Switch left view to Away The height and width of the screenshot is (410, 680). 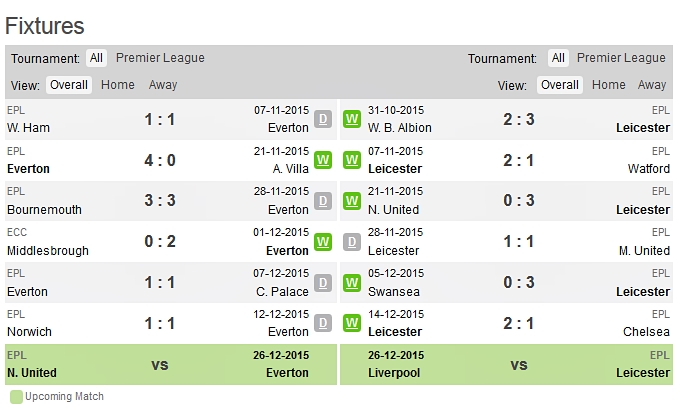(163, 85)
